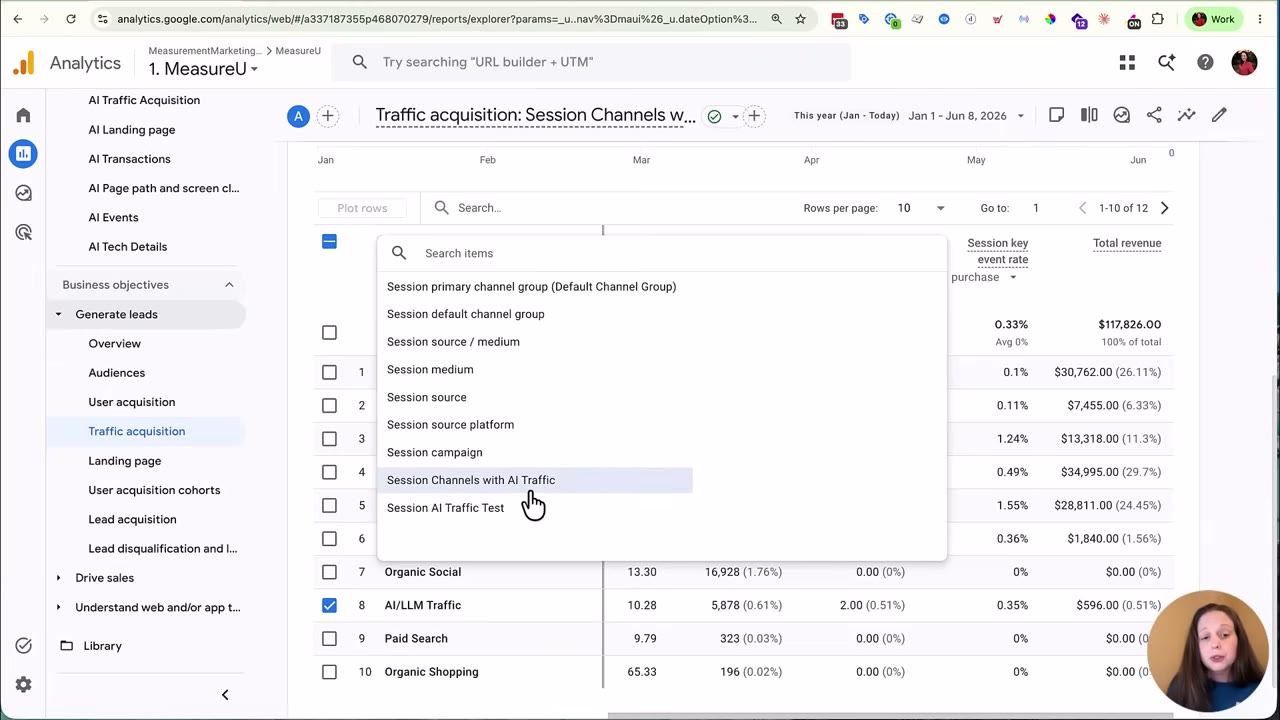Go back in browser history
The image size is (1280, 720).
[18, 19]
